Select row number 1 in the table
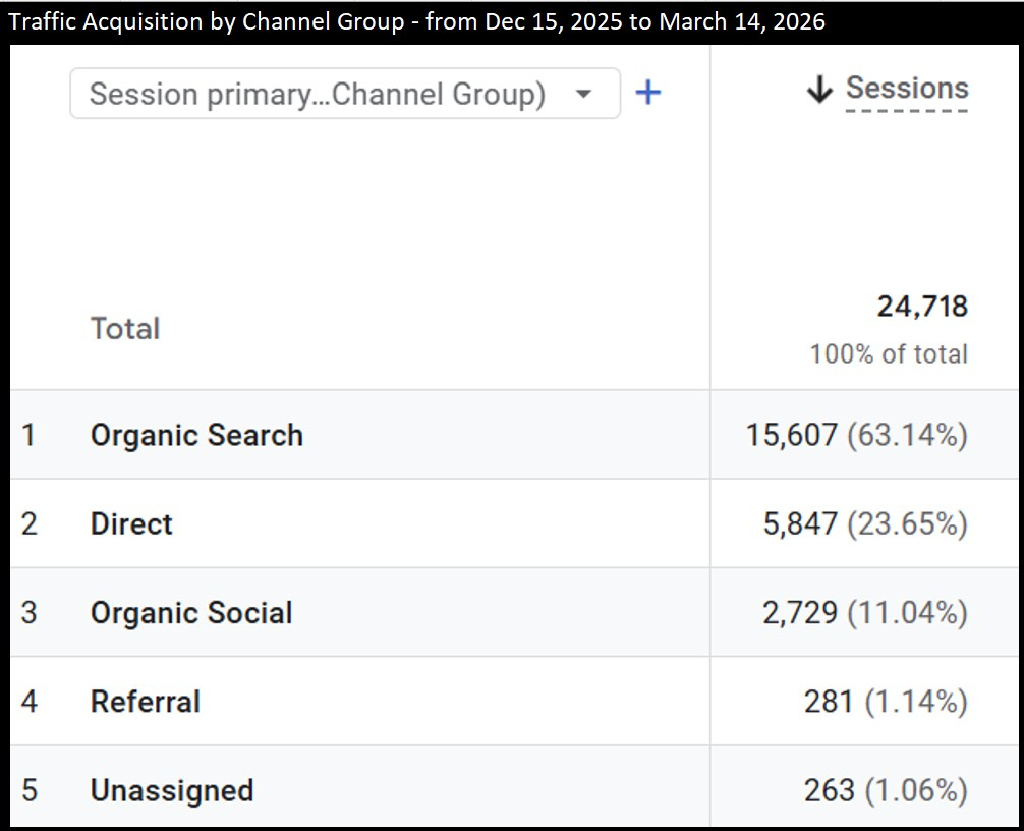 [29, 435]
